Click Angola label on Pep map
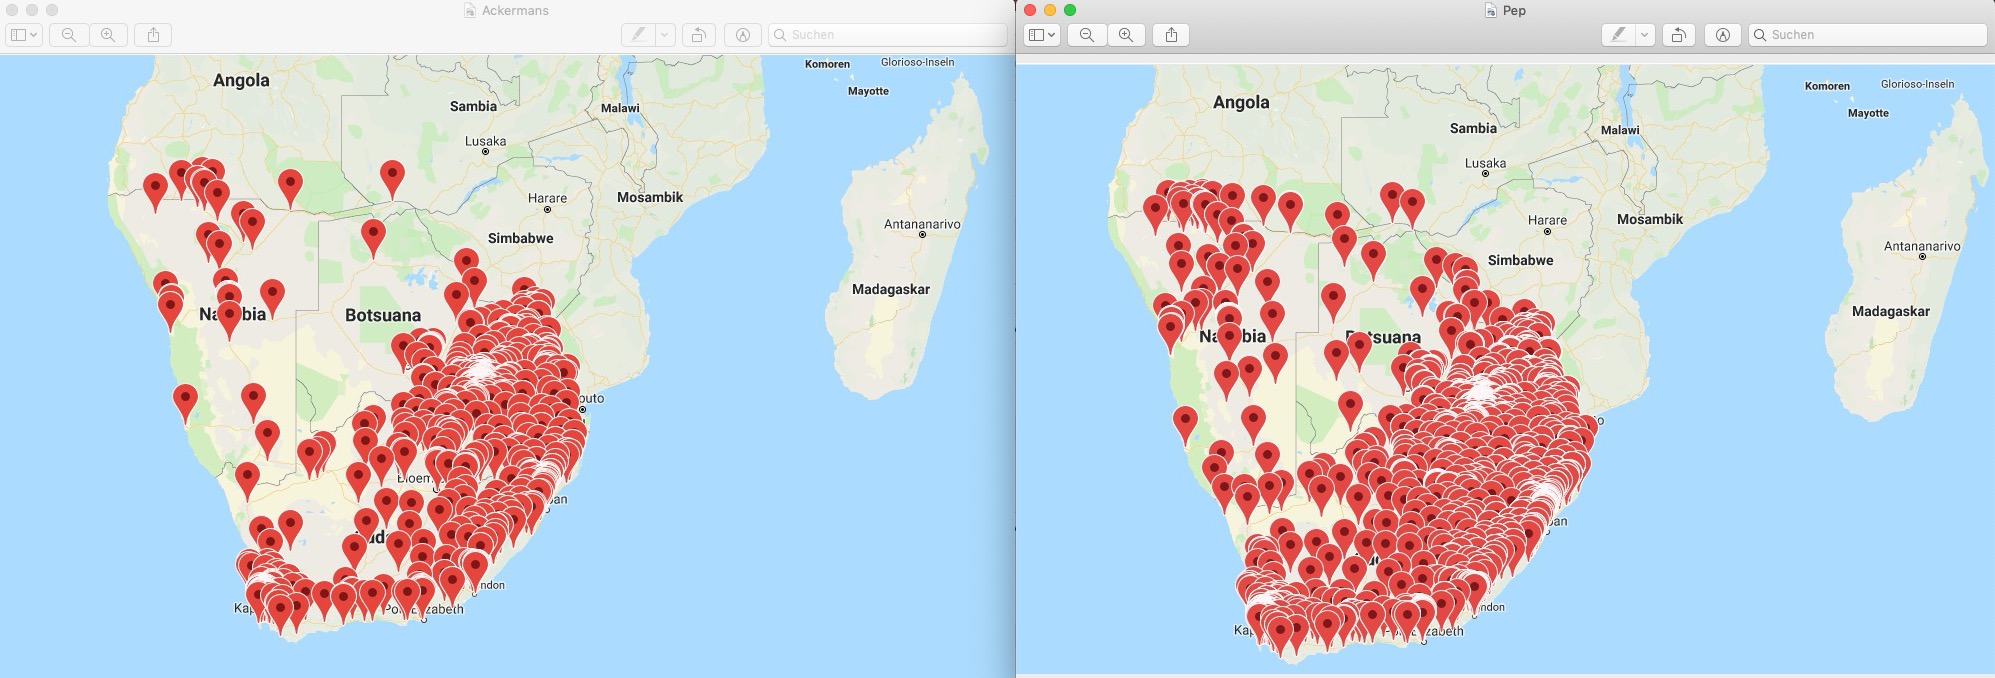 (1241, 102)
